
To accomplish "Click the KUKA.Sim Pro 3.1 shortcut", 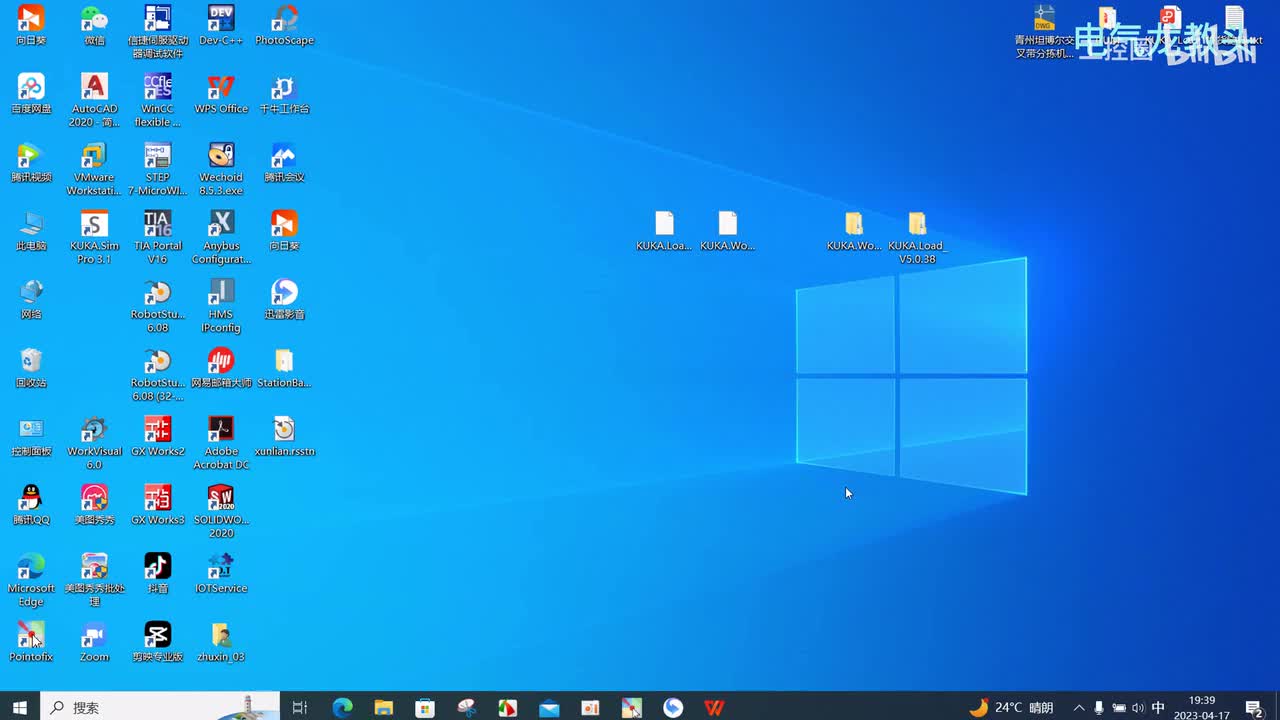I will 94,237.
